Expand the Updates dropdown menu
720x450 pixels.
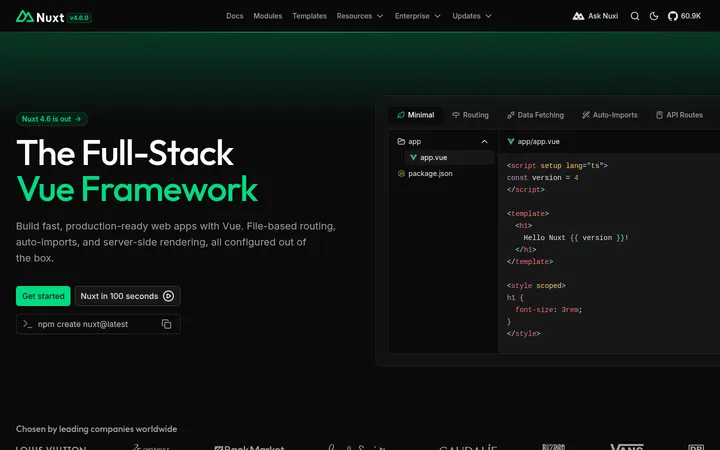(x=472, y=16)
